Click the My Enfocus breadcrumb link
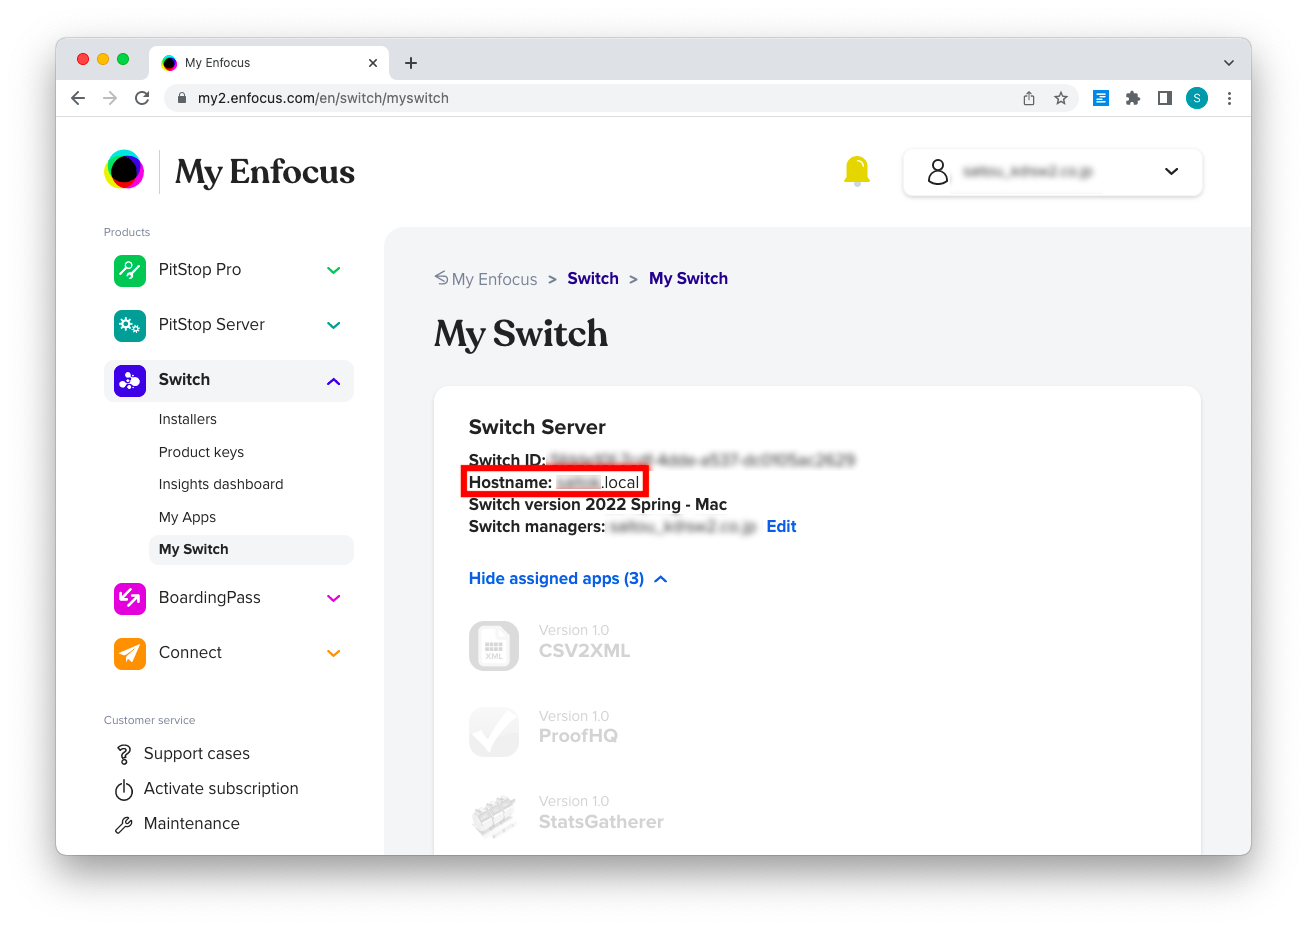 point(494,279)
